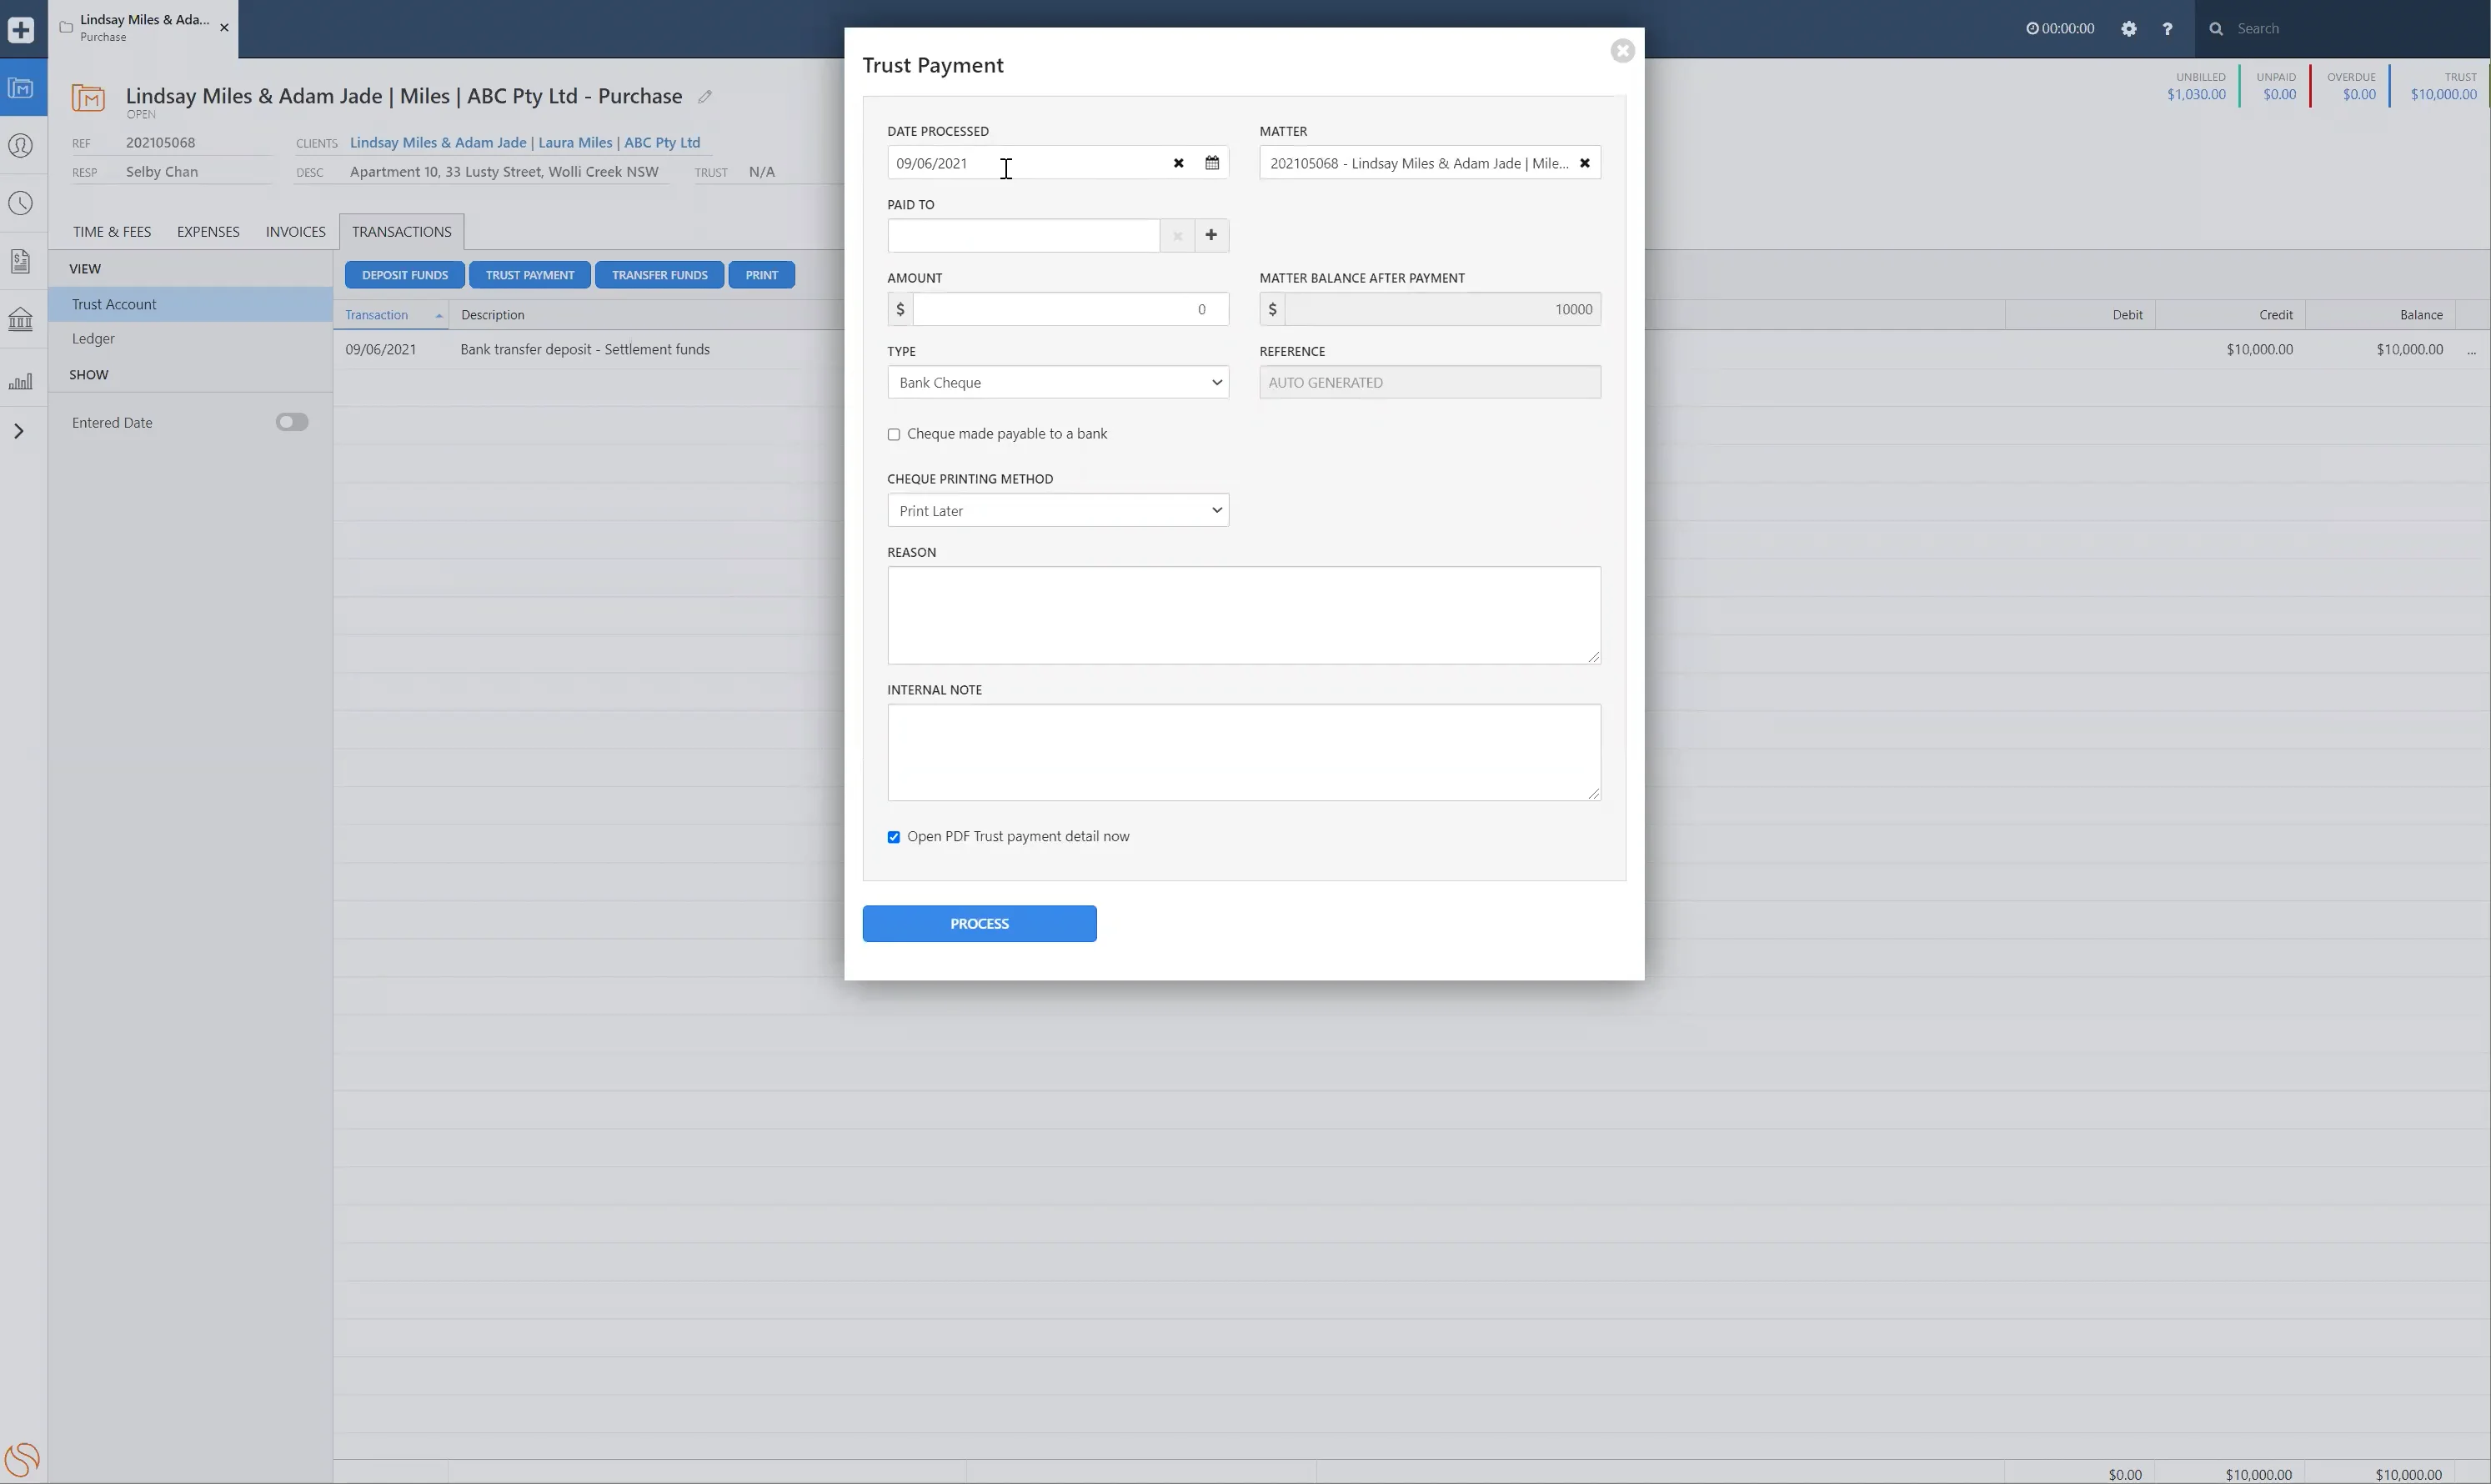Screen dimensions: 2491x1484
Task: Click the help question mark icon
Action: click(x=2167, y=29)
